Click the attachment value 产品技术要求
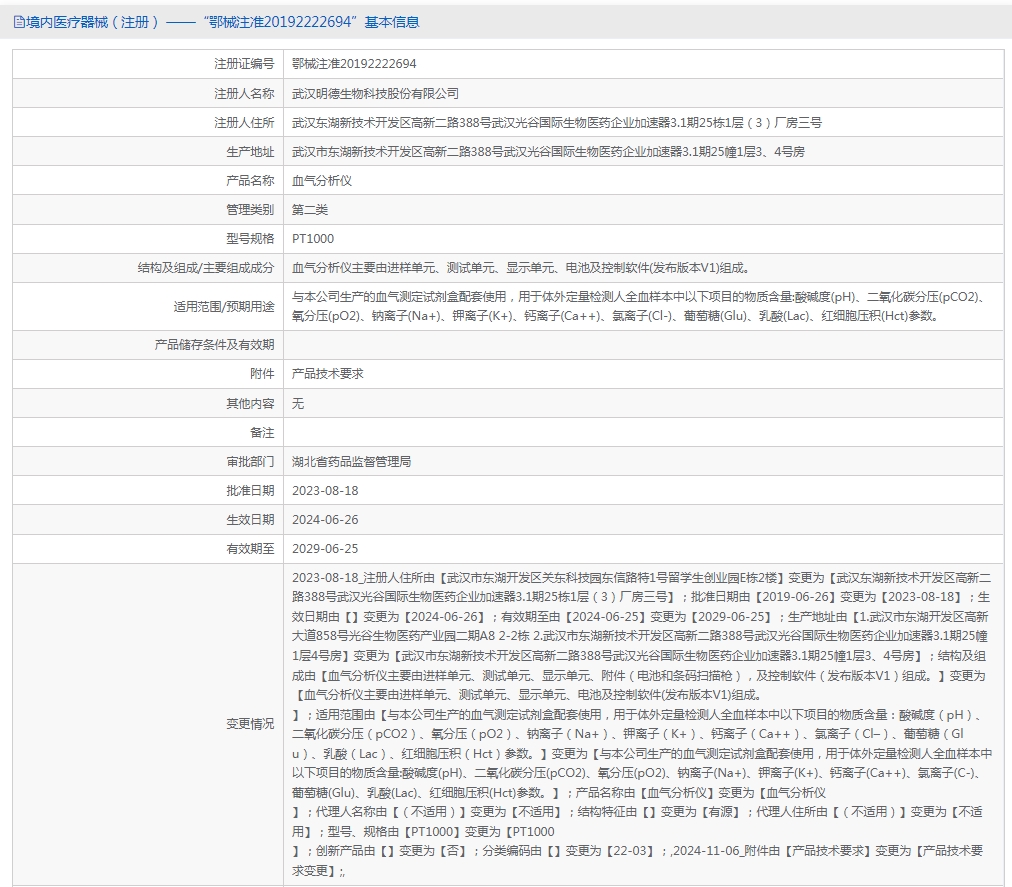The height and width of the screenshot is (887, 1012). [x=327, y=374]
